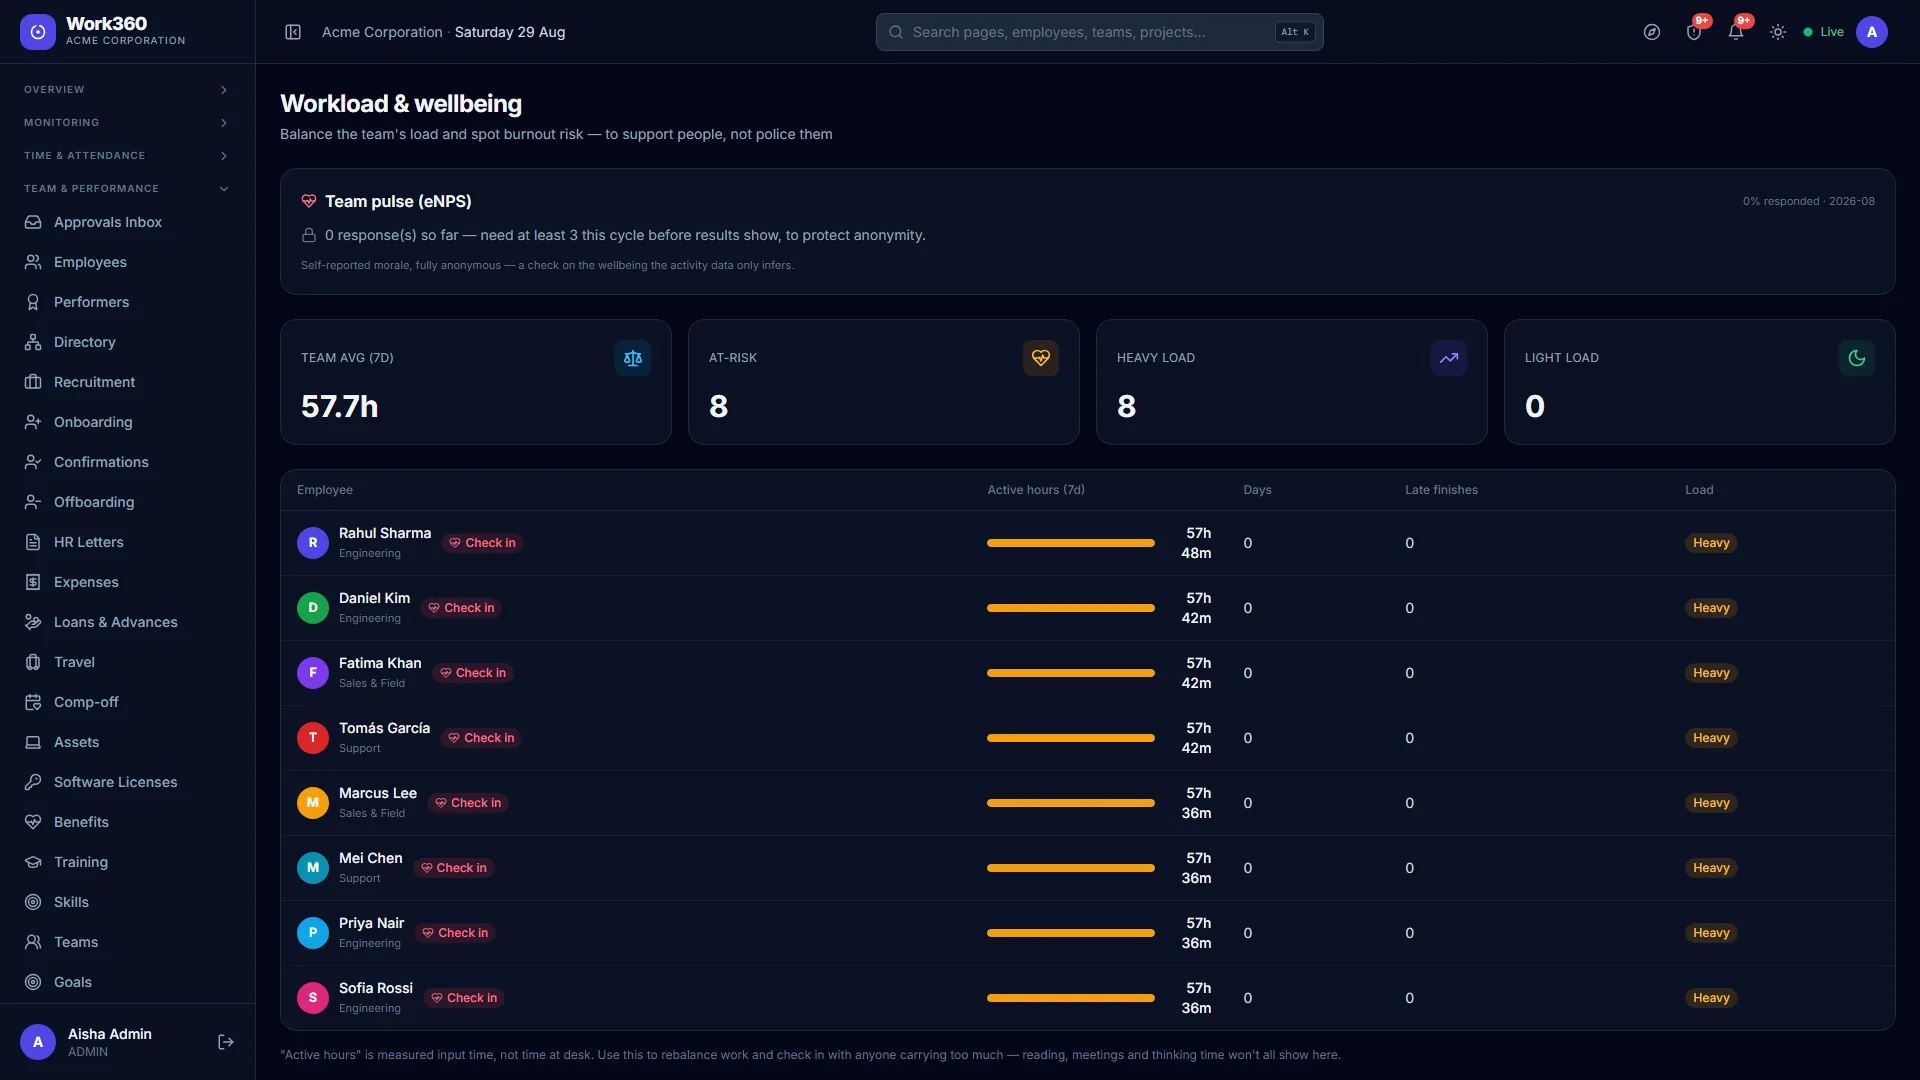Expand the Time & Attendance section
The width and height of the screenshot is (1920, 1080).
(x=127, y=156)
